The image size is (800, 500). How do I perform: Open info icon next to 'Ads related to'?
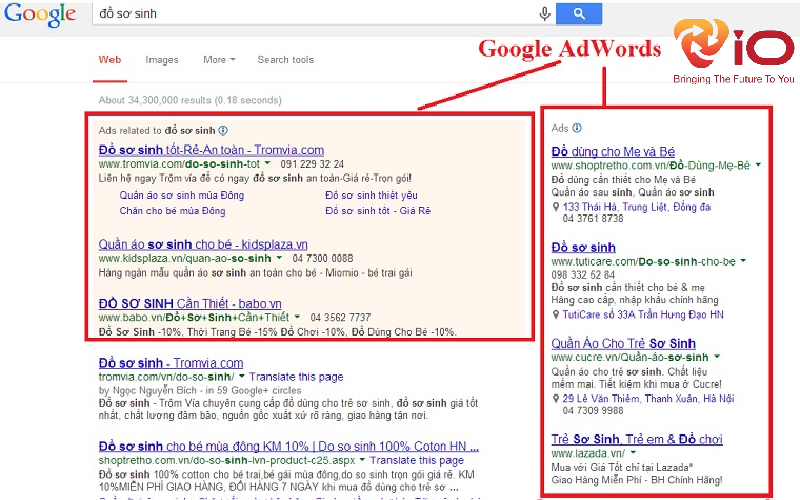[x=223, y=131]
